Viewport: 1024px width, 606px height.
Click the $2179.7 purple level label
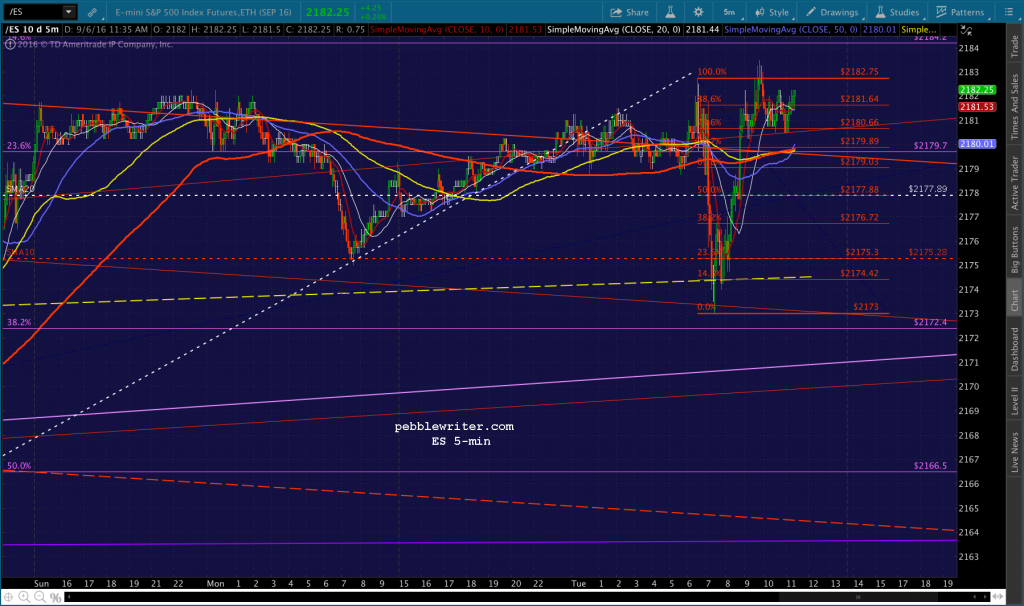click(931, 146)
